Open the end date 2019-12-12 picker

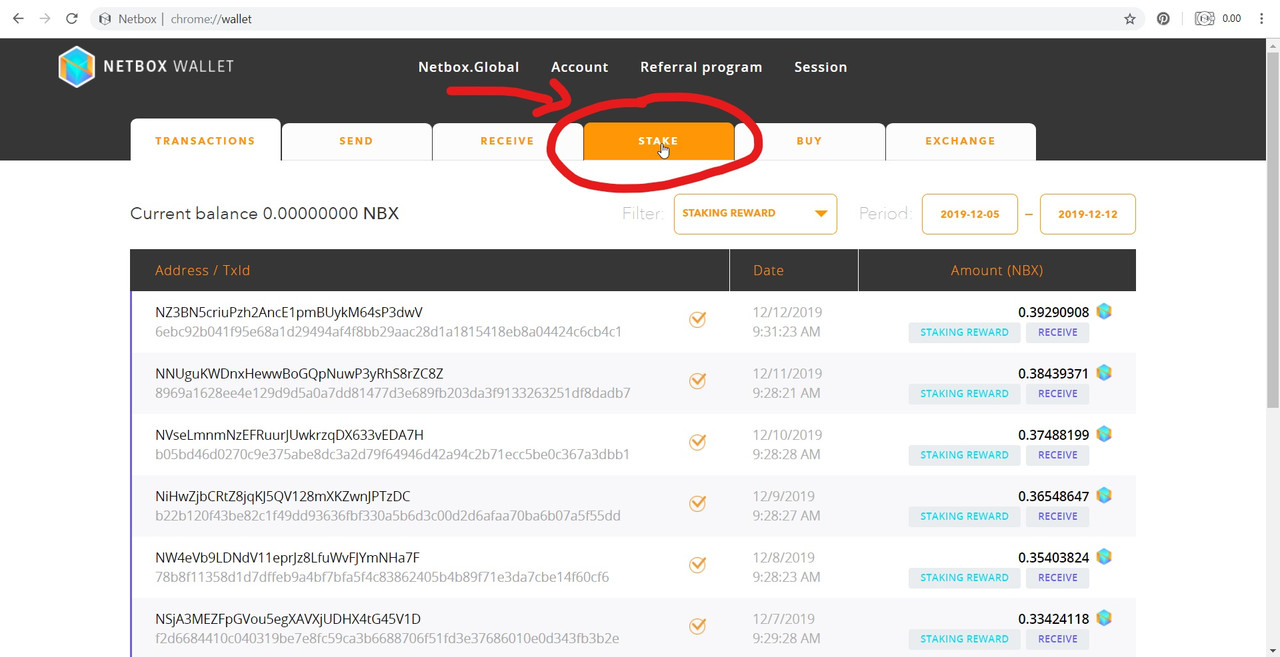pos(1088,214)
